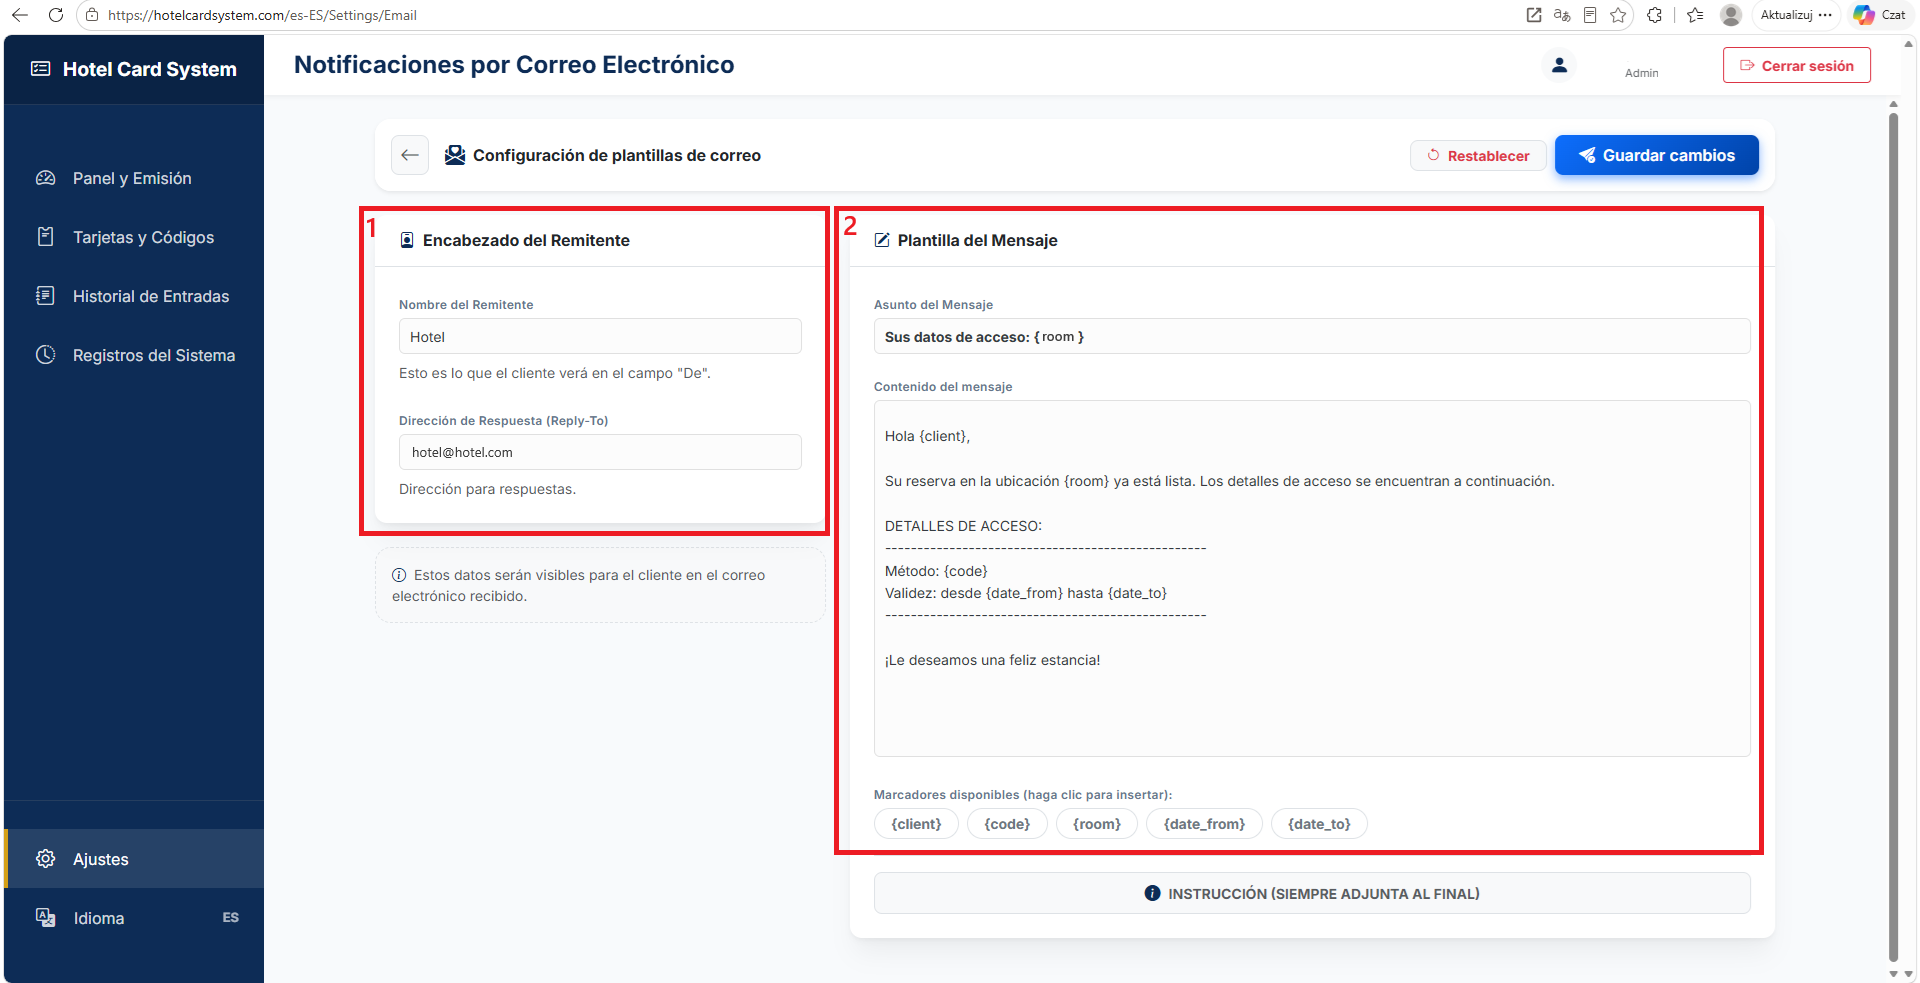Click the browser address bar URL
This screenshot has width=1920, height=983.
(262, 15)
